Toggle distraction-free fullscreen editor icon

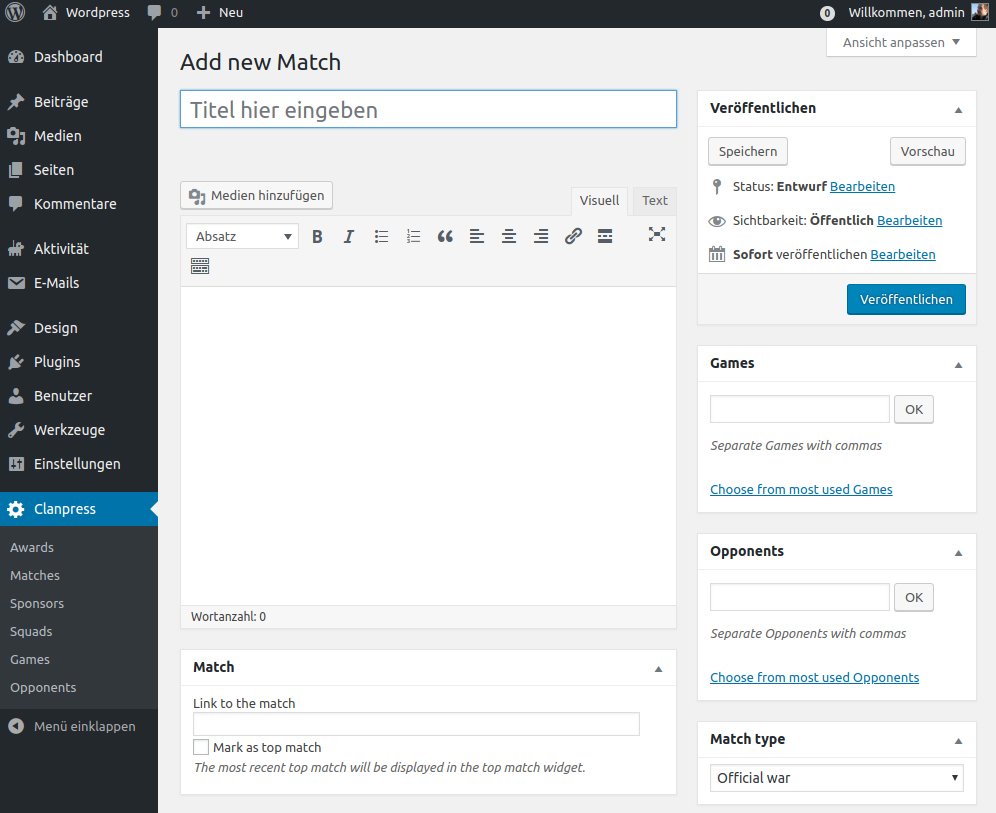[x=656, y=235]
